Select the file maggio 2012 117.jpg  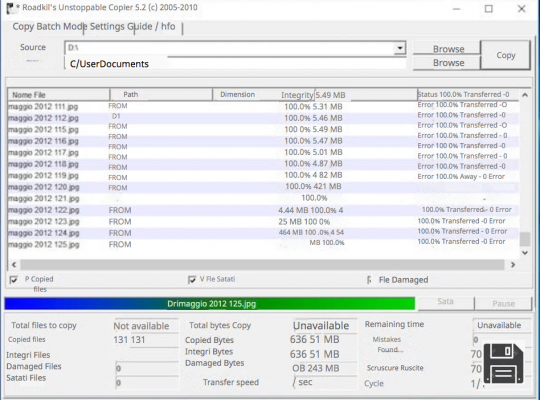[x=43, y=152]
